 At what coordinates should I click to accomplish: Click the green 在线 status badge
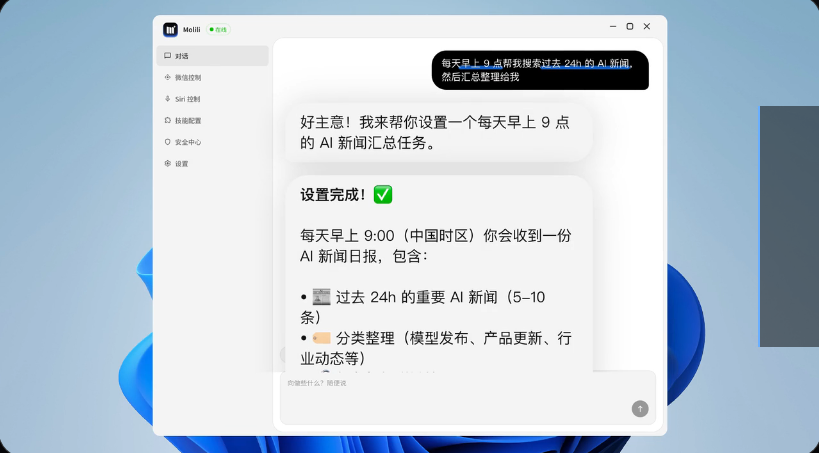[x=218, y=29]
